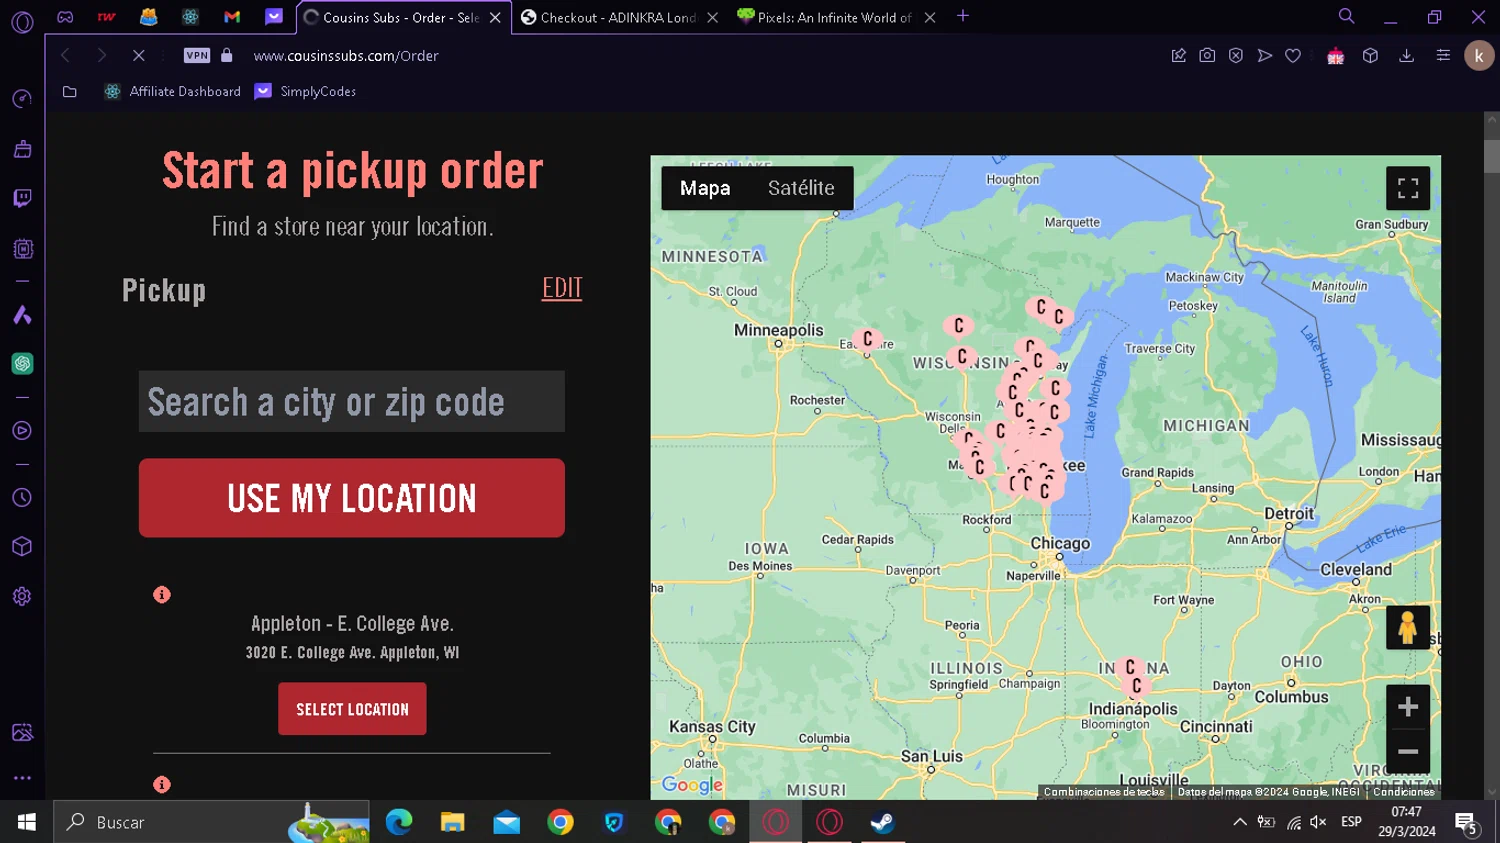Open the GX Control speedometer icon
Screen dimensions: 1500x843
(x=22, y=98)
